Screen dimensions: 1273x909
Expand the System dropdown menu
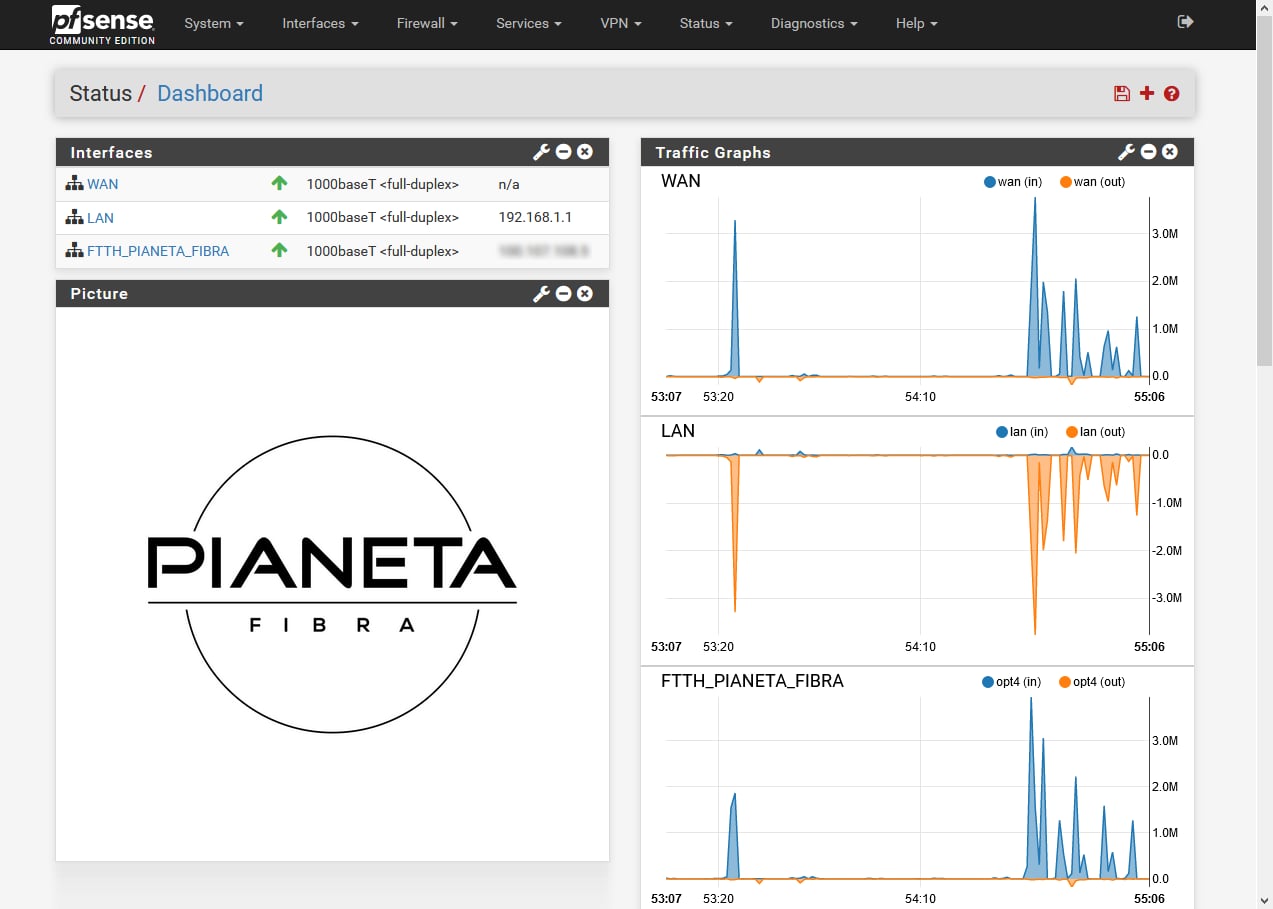(x=214, y=23)
